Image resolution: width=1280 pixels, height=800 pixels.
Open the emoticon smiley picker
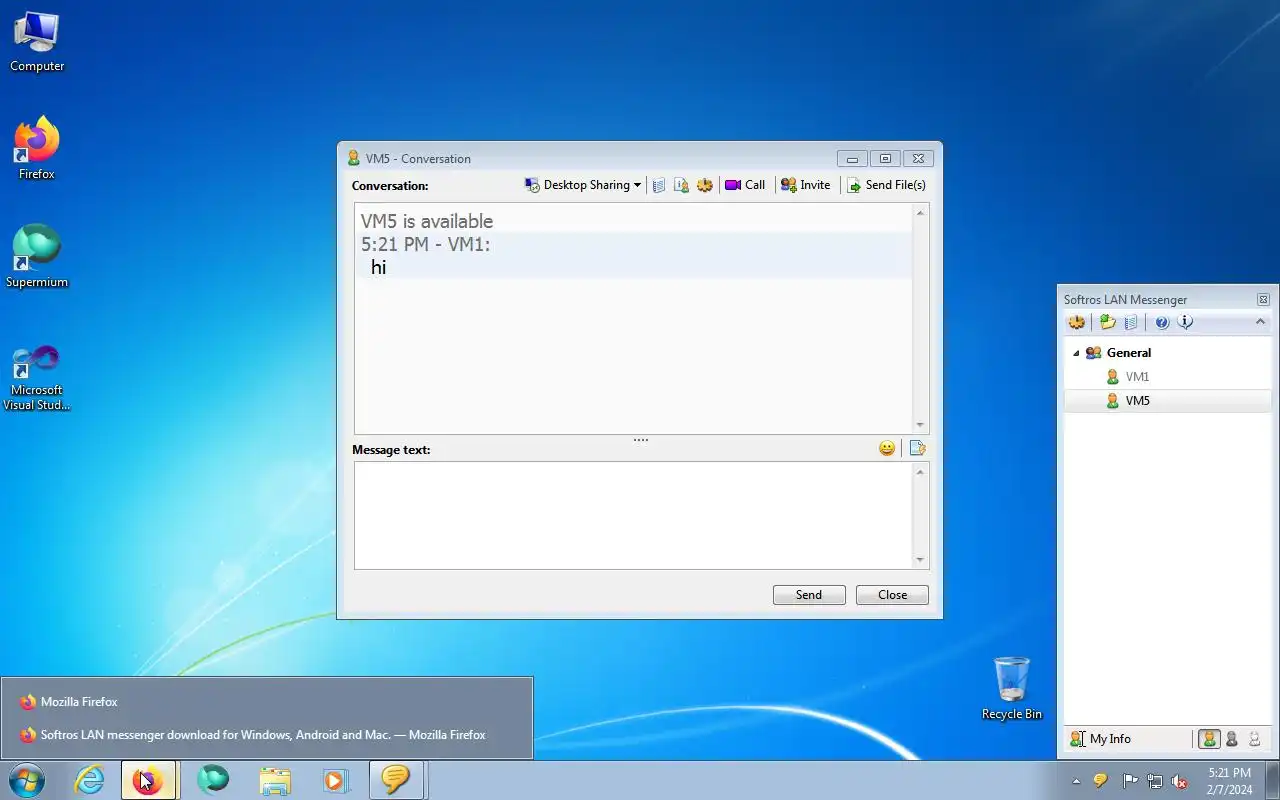[887, 448]
